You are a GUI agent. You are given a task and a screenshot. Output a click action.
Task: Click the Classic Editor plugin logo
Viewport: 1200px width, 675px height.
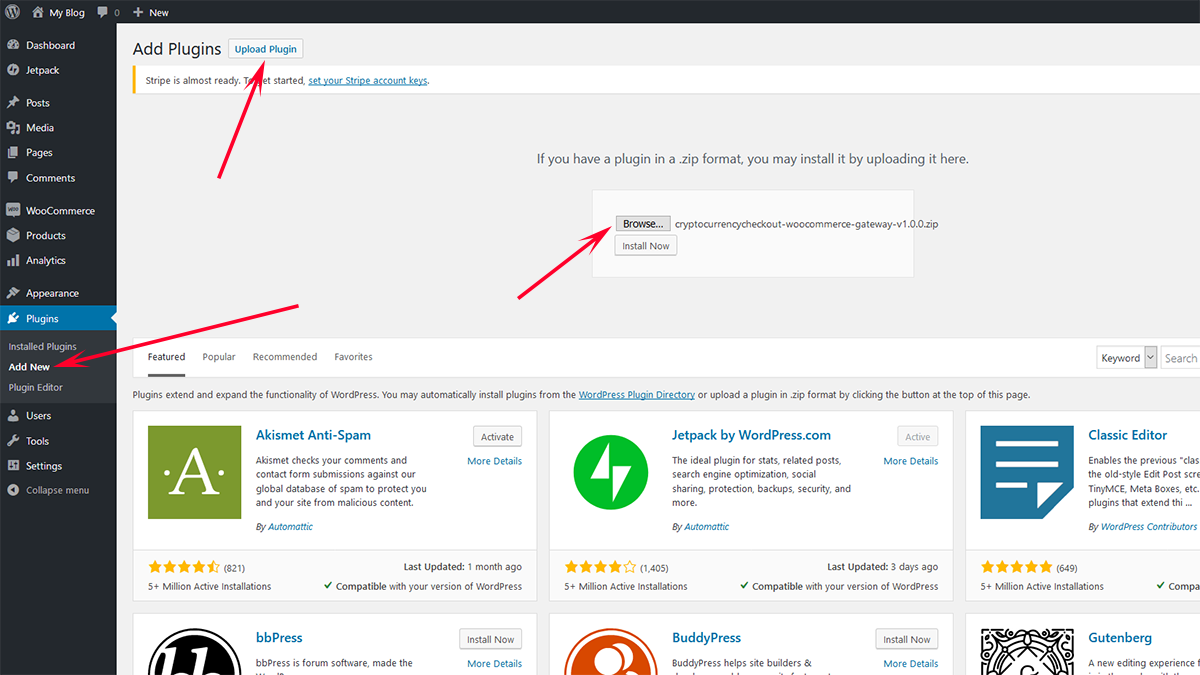click(1027, 472)
